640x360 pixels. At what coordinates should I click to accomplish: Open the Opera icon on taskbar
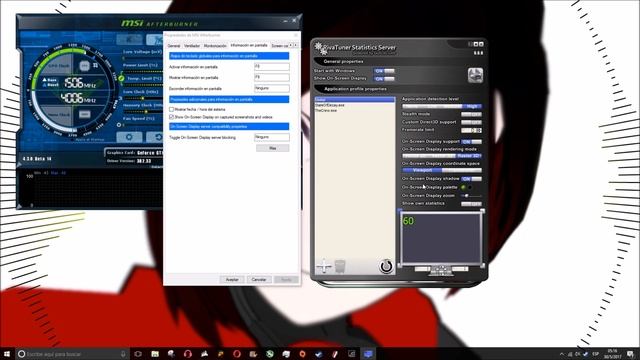237,354
